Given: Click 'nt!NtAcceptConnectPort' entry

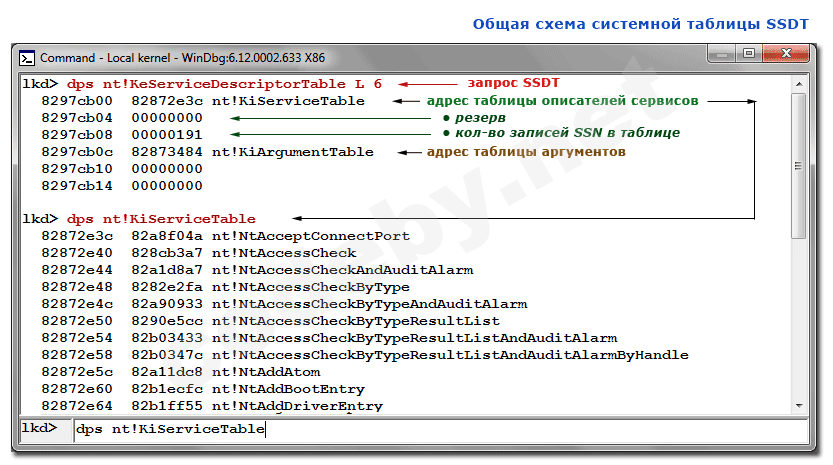Looking at the screenshot, I should click(311, 236).
